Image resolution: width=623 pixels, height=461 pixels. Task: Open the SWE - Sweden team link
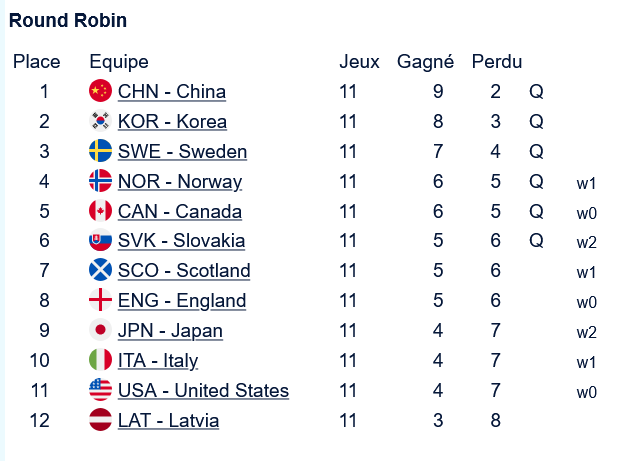tap(182, 152)
